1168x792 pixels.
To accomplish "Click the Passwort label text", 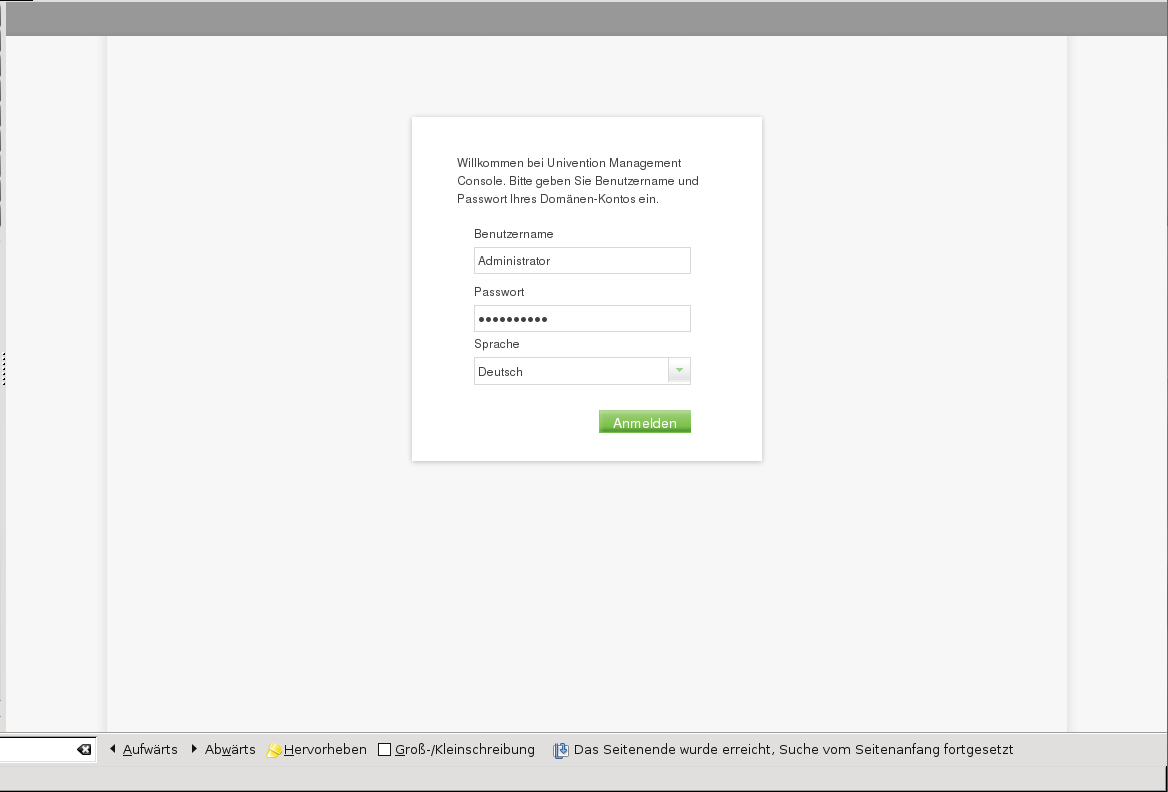I will [x=499, y=292].
